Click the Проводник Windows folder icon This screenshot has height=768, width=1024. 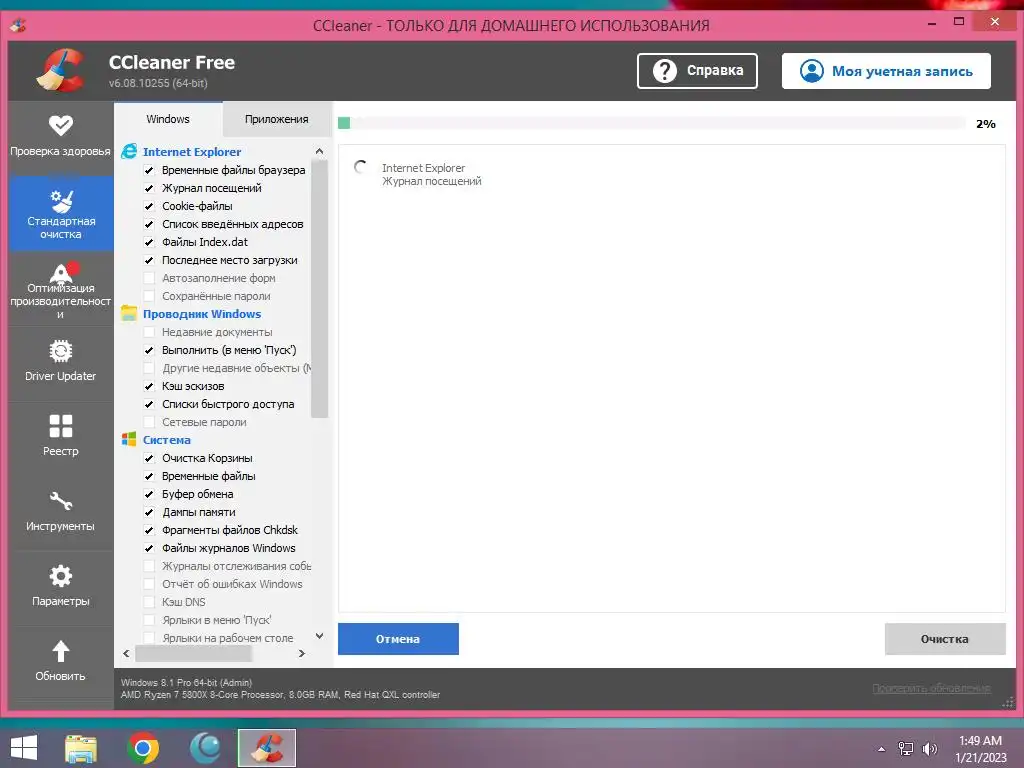[x=129, y=313]
